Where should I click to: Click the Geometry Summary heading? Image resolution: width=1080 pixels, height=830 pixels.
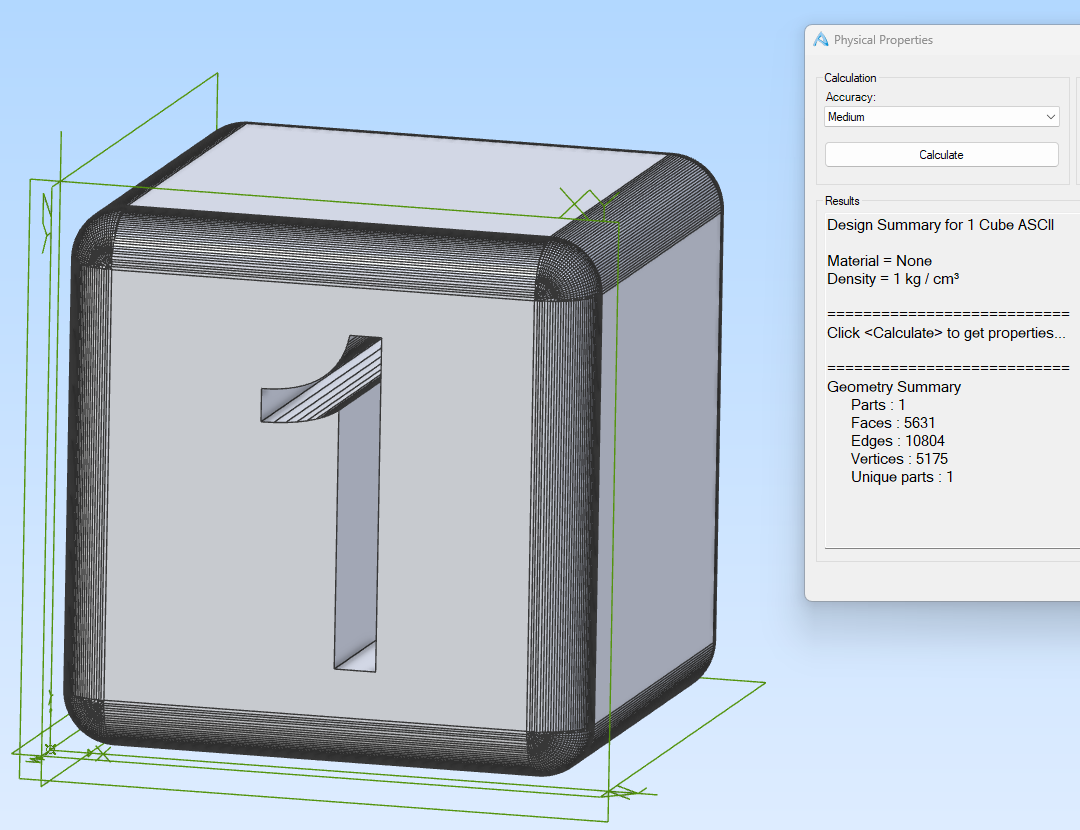coord(893,387)
